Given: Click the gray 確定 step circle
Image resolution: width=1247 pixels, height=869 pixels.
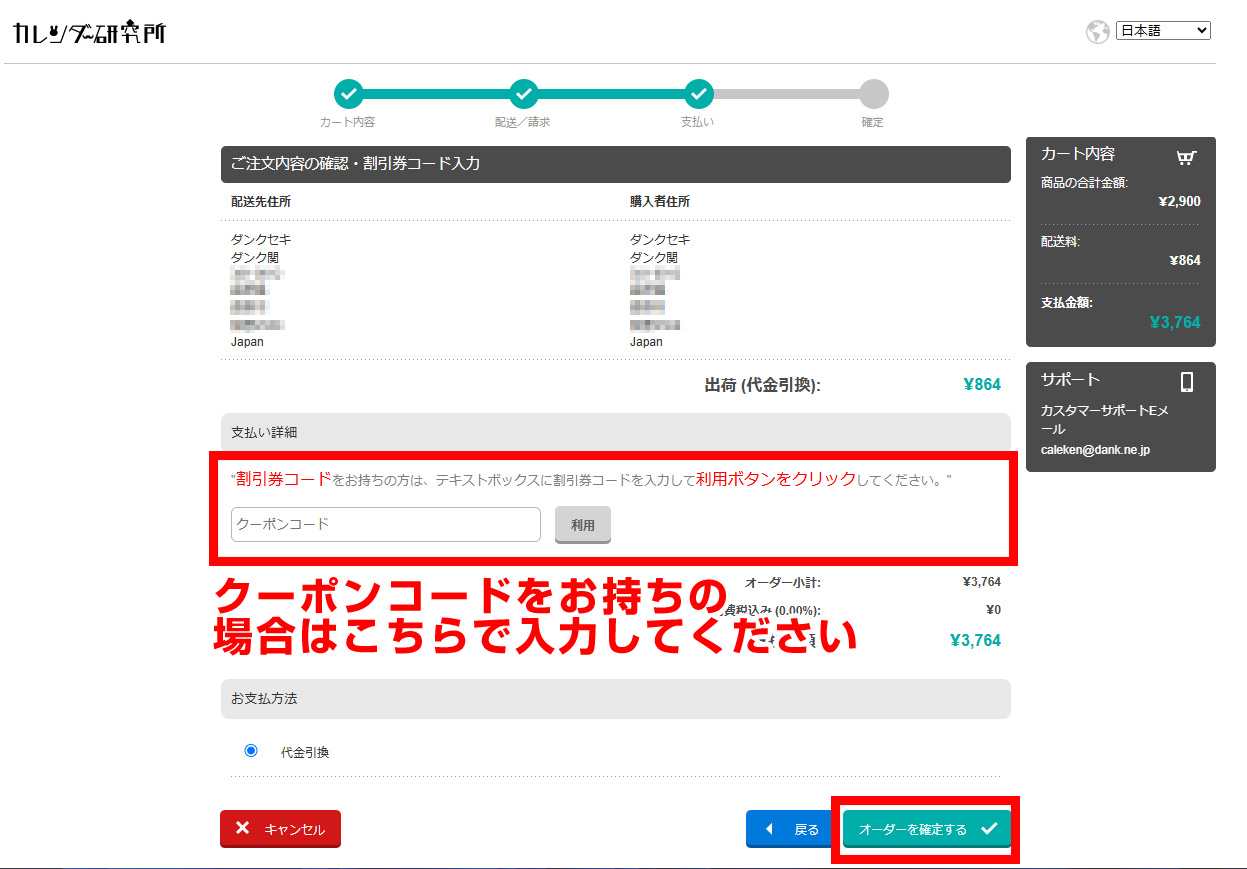Looking at the screenshot, I should (873, 94).
